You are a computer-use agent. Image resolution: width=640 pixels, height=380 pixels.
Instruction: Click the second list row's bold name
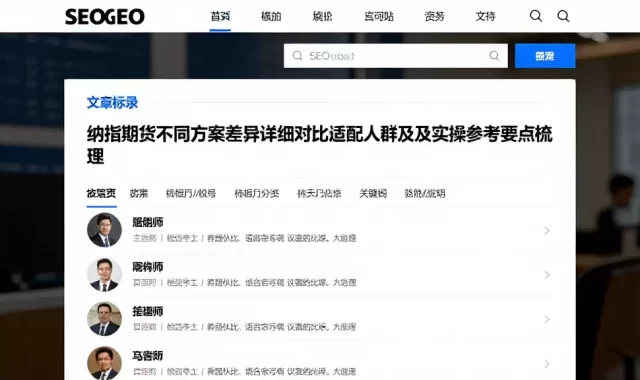click(x=148, y=267)
